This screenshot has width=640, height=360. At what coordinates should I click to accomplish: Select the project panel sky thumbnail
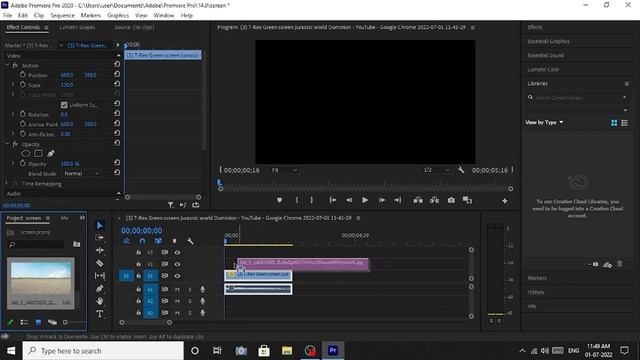click(41, 279)
